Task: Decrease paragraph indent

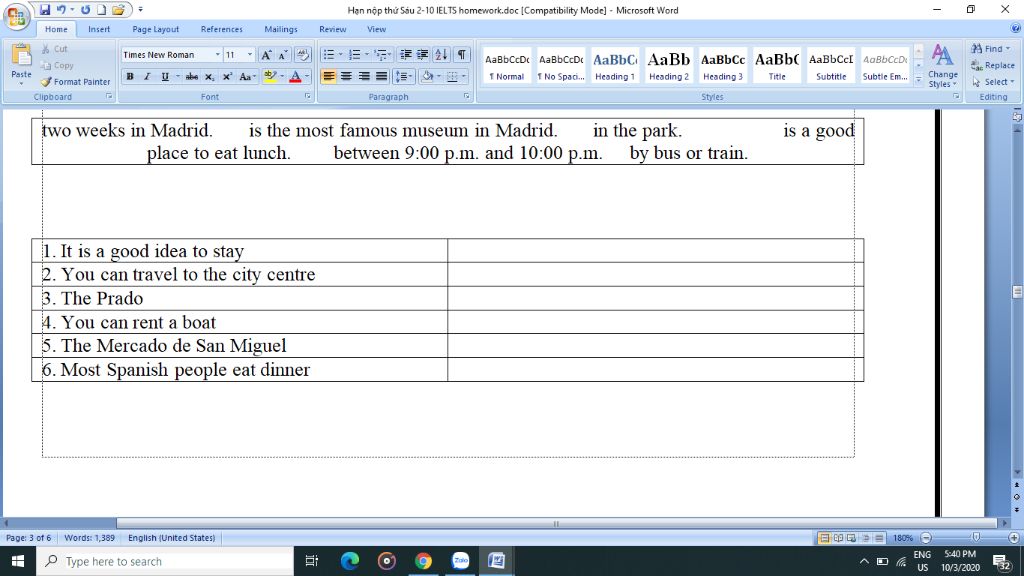Action: tap(406, 55)
